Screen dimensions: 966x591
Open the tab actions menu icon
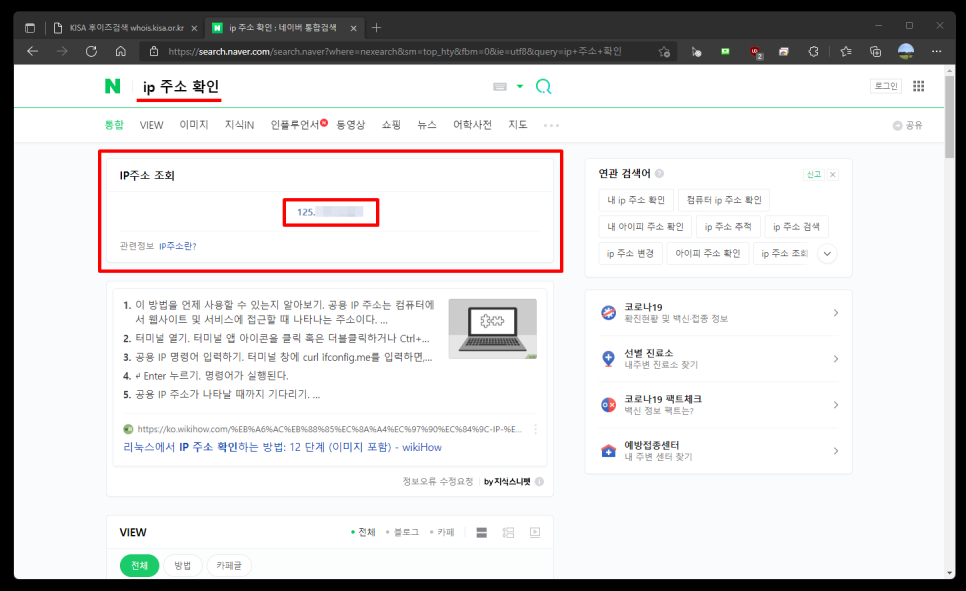30,28
